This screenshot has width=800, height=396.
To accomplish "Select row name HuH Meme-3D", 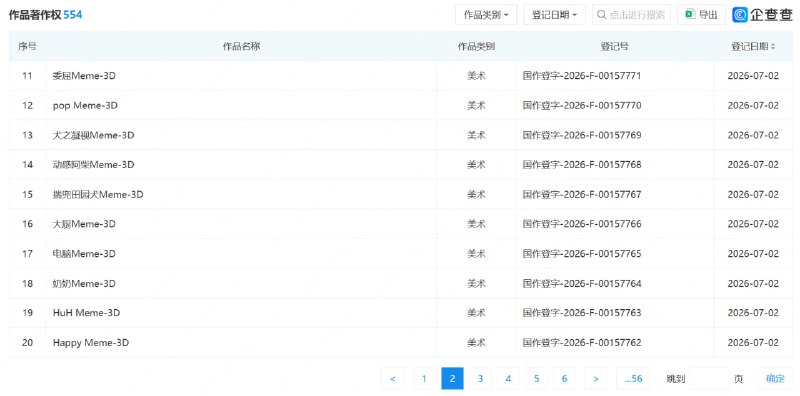I will (x=86, y=313).
